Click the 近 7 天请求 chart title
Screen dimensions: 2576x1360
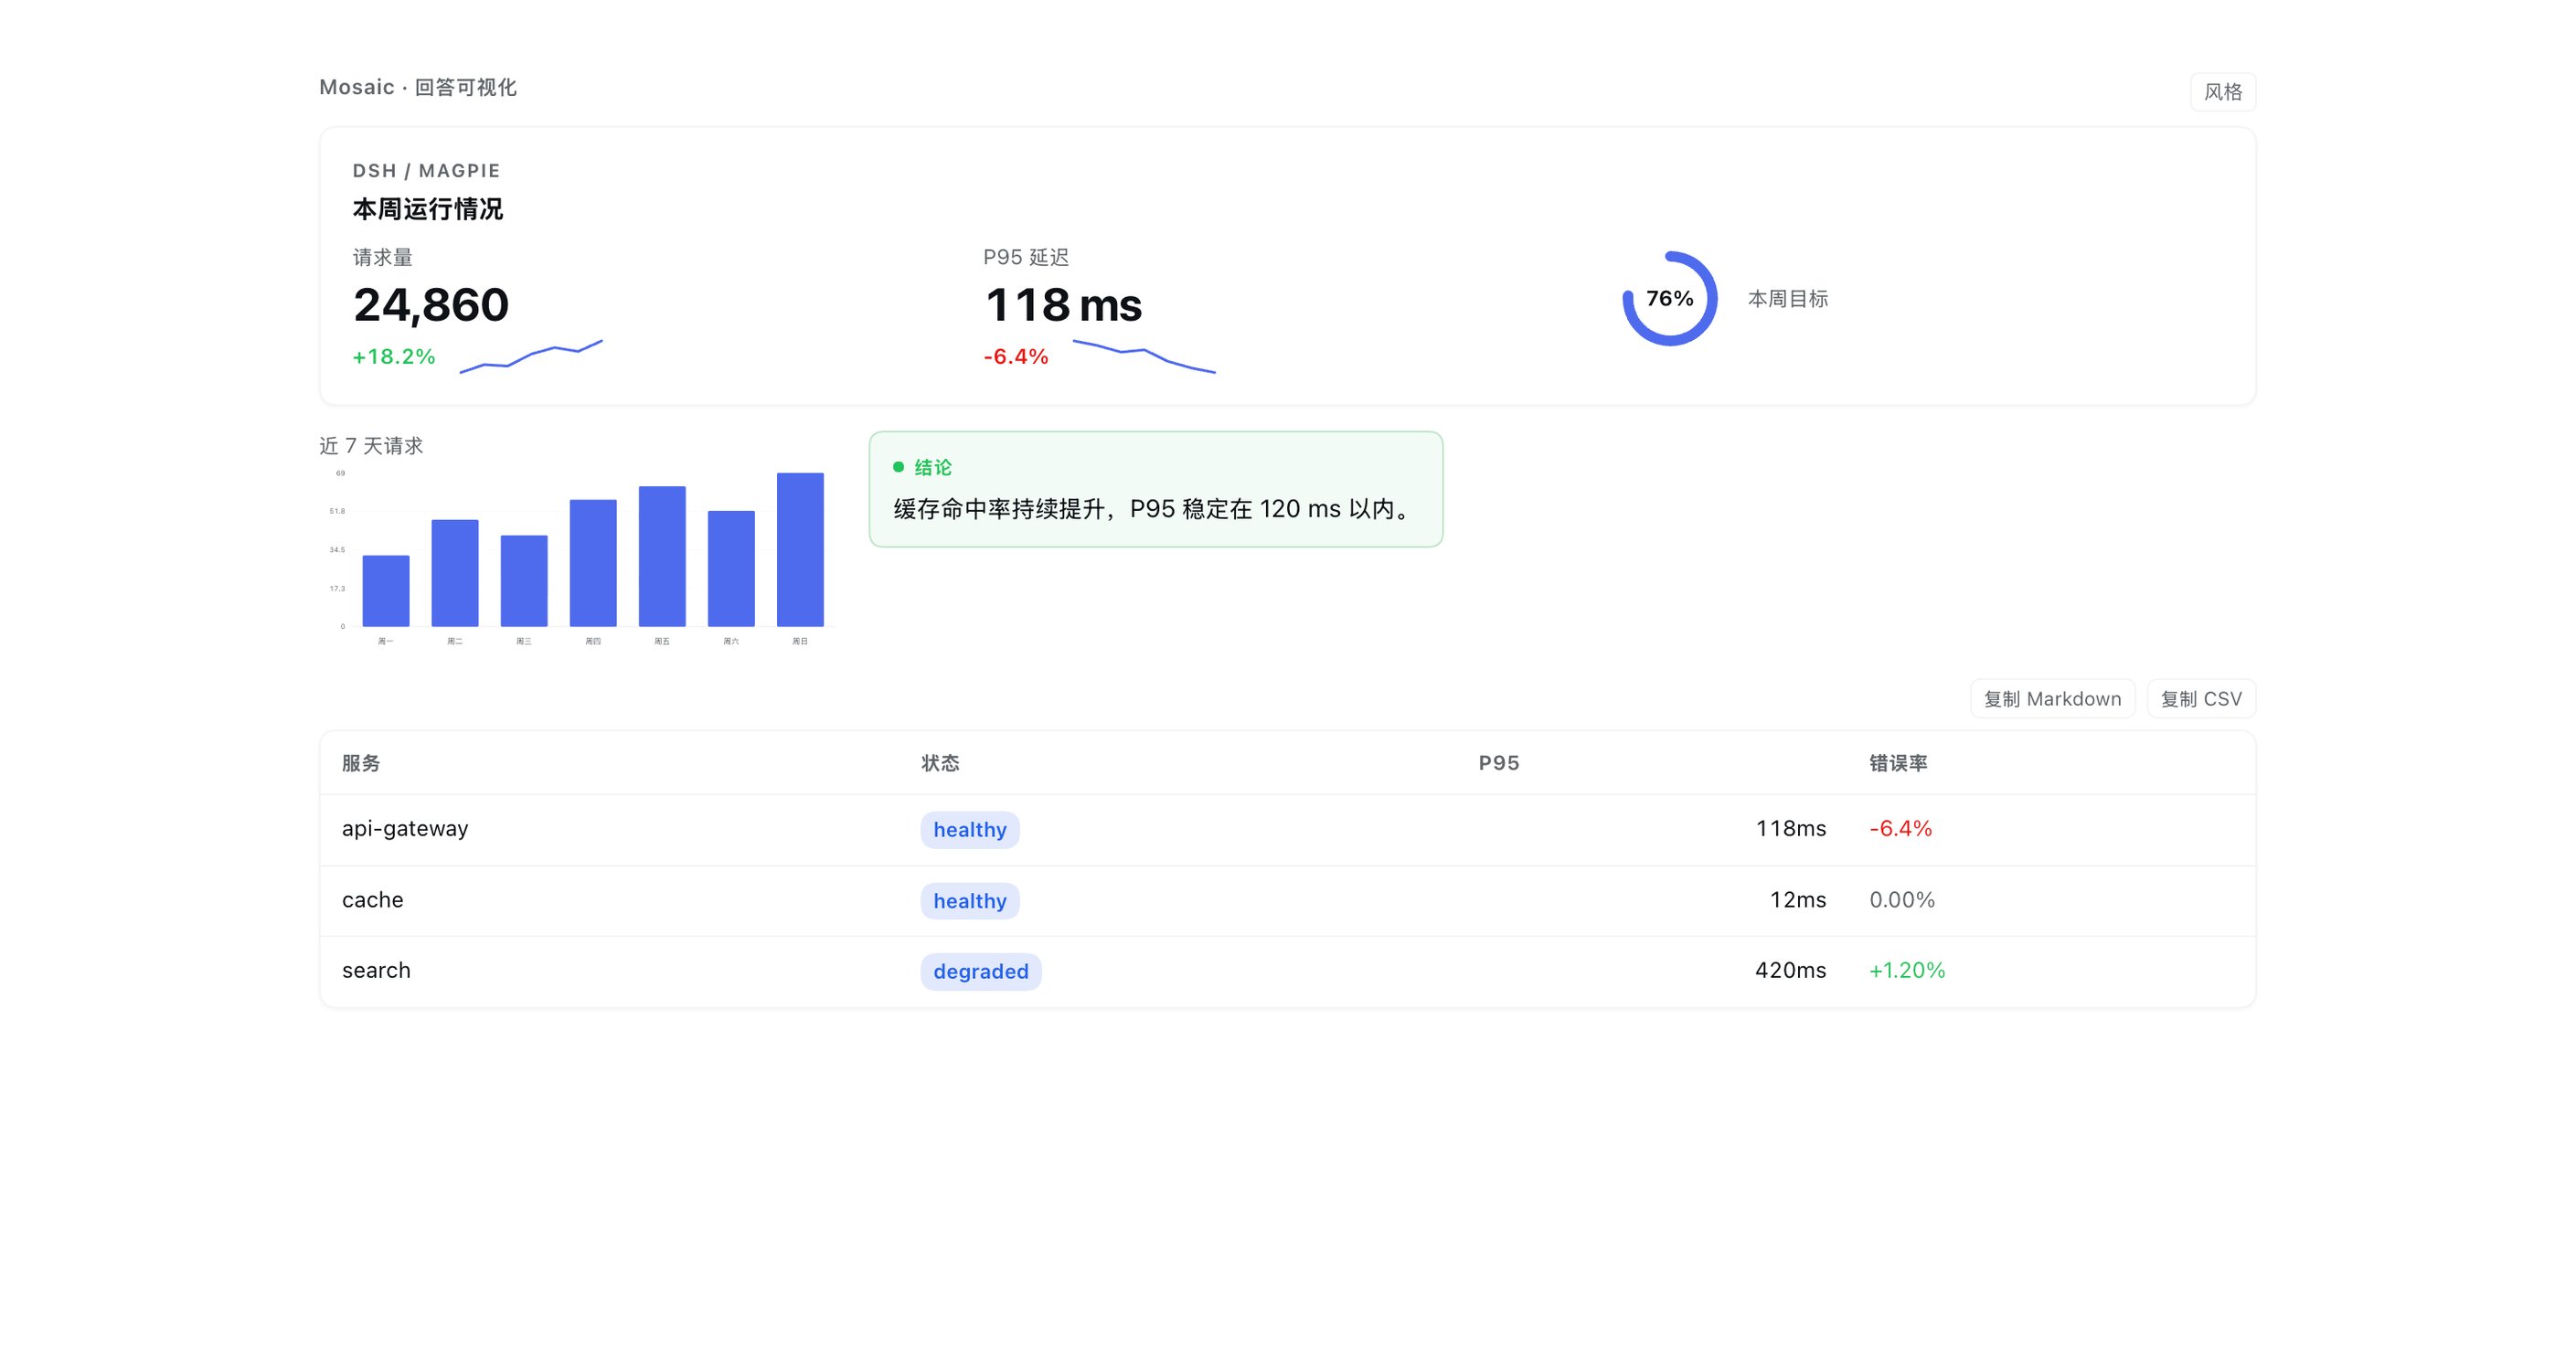click(371, 446)
